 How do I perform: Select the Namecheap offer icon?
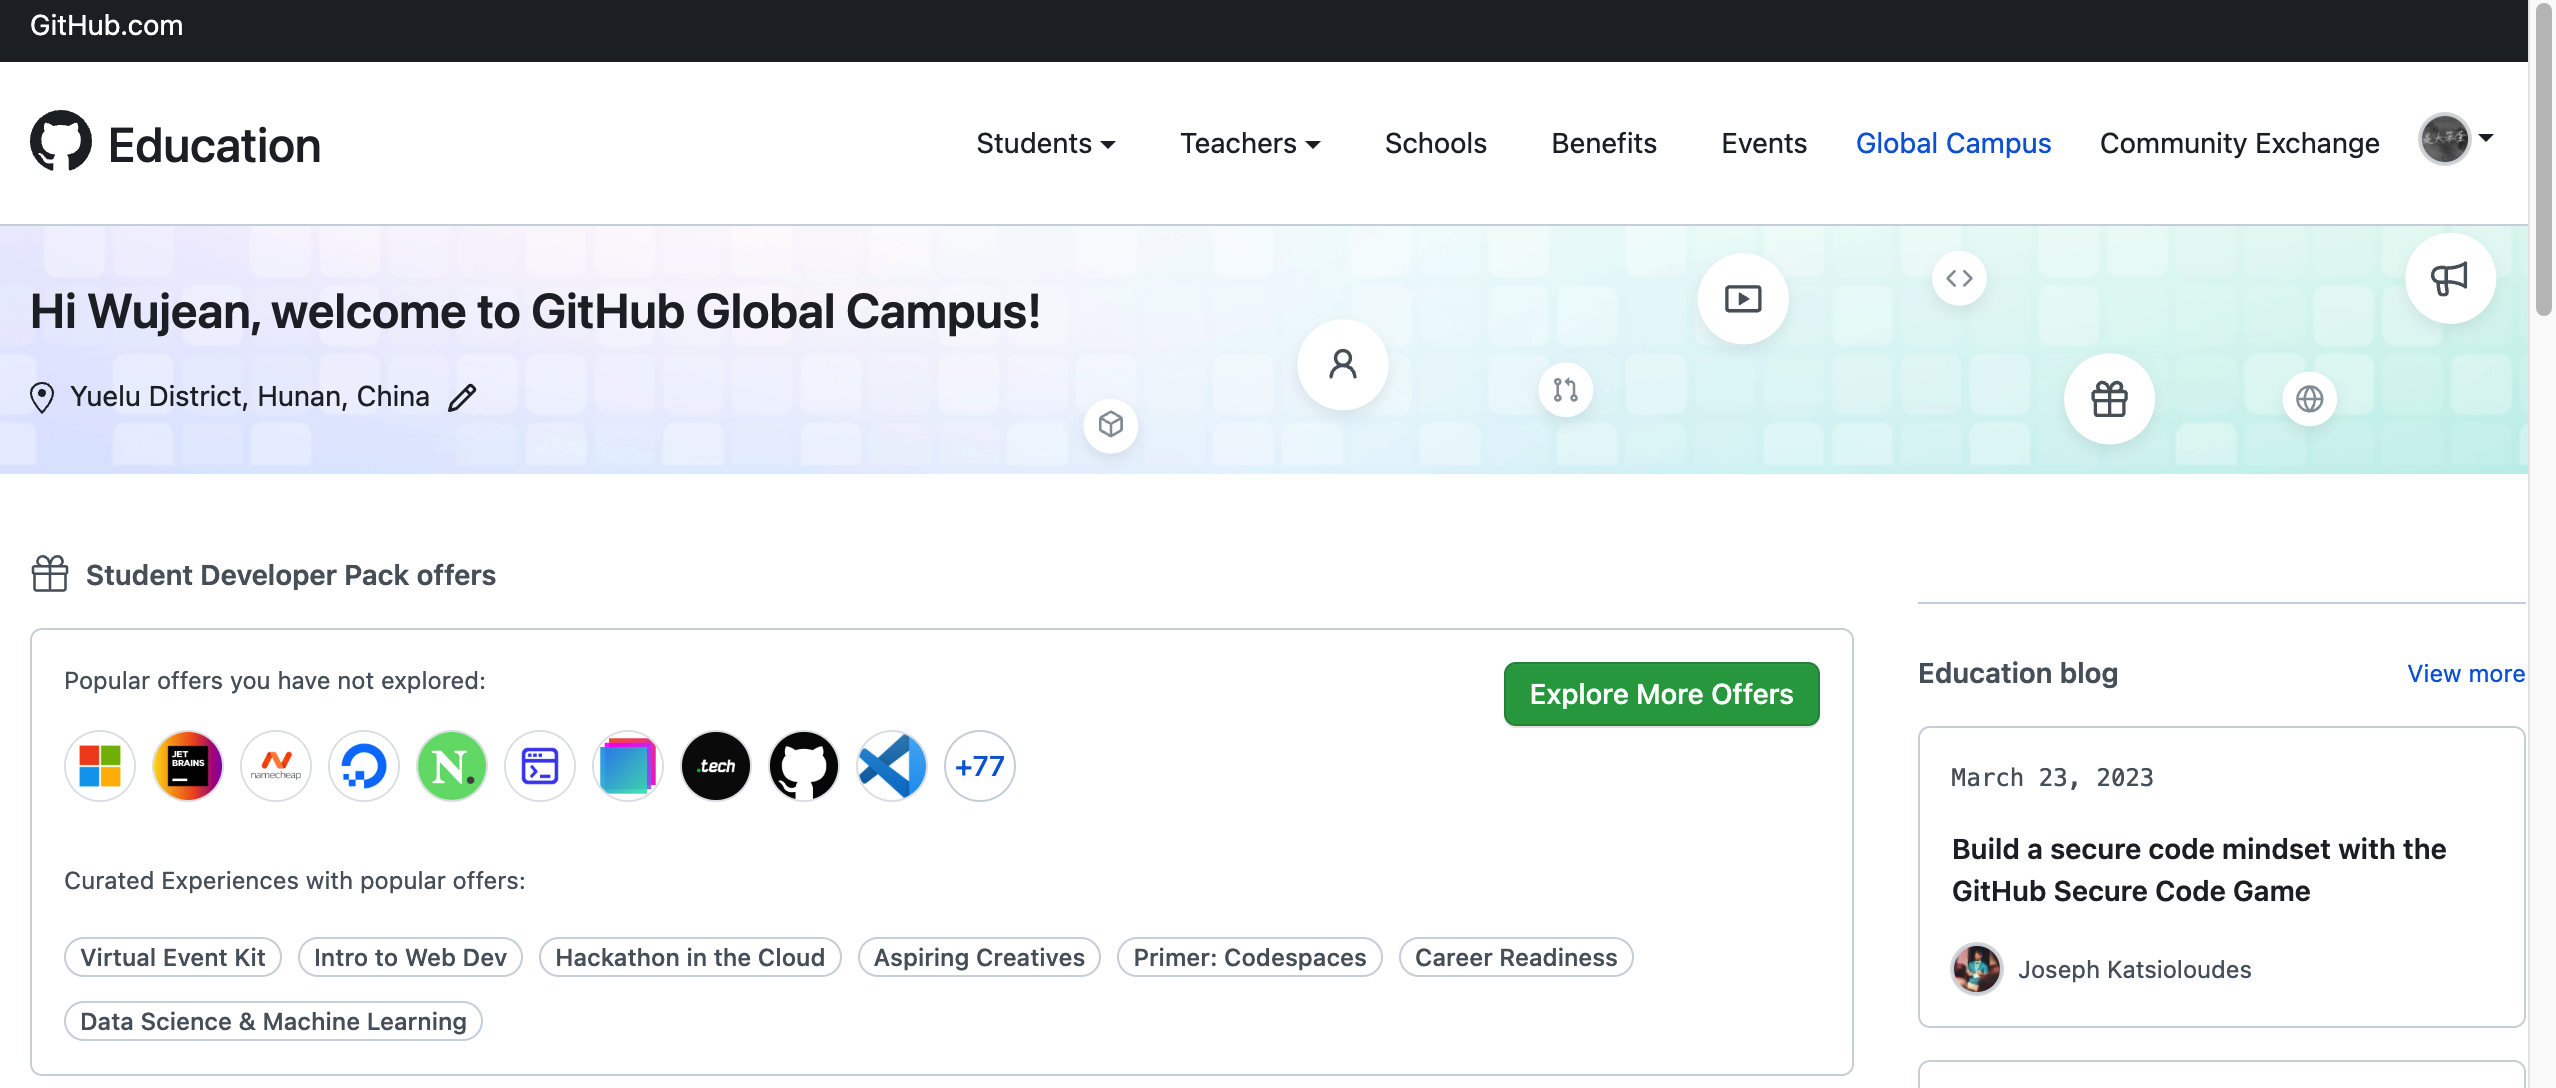coord(276,766)
